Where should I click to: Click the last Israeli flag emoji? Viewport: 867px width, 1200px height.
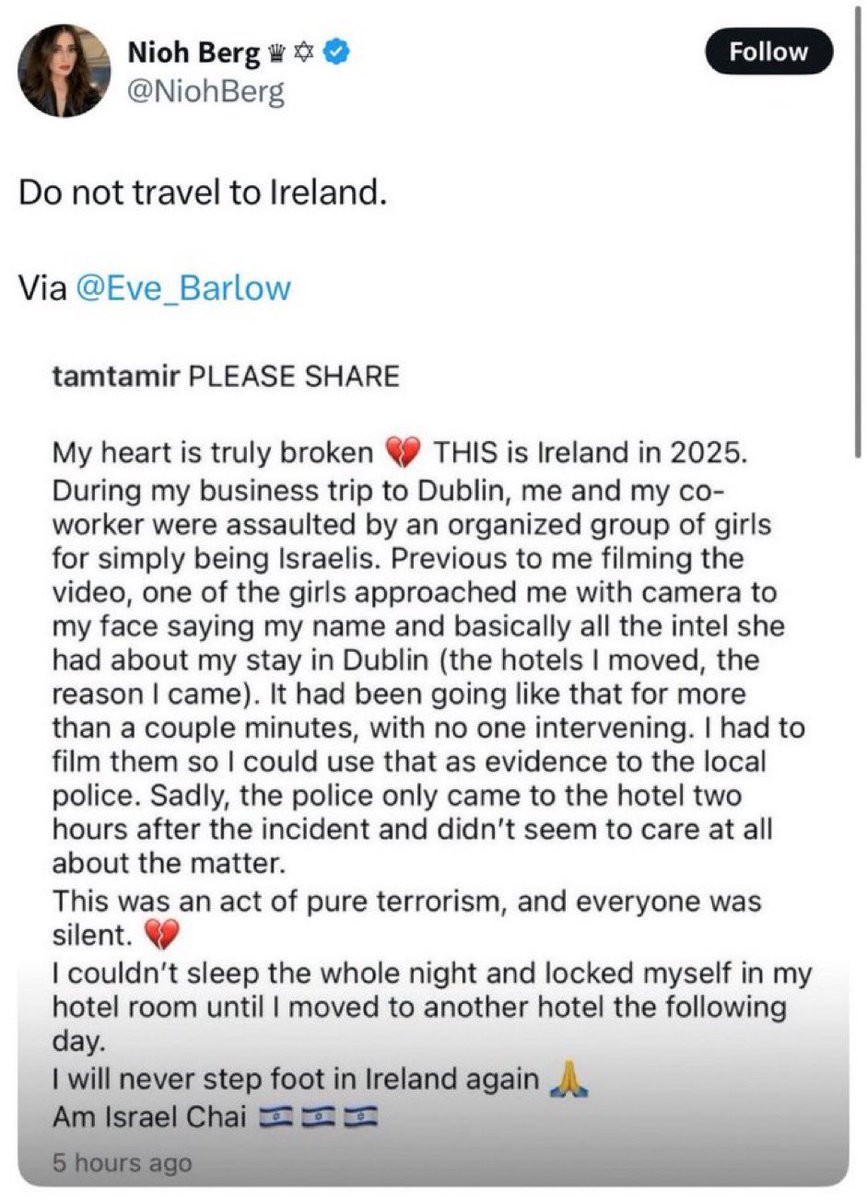point(361,1116)
